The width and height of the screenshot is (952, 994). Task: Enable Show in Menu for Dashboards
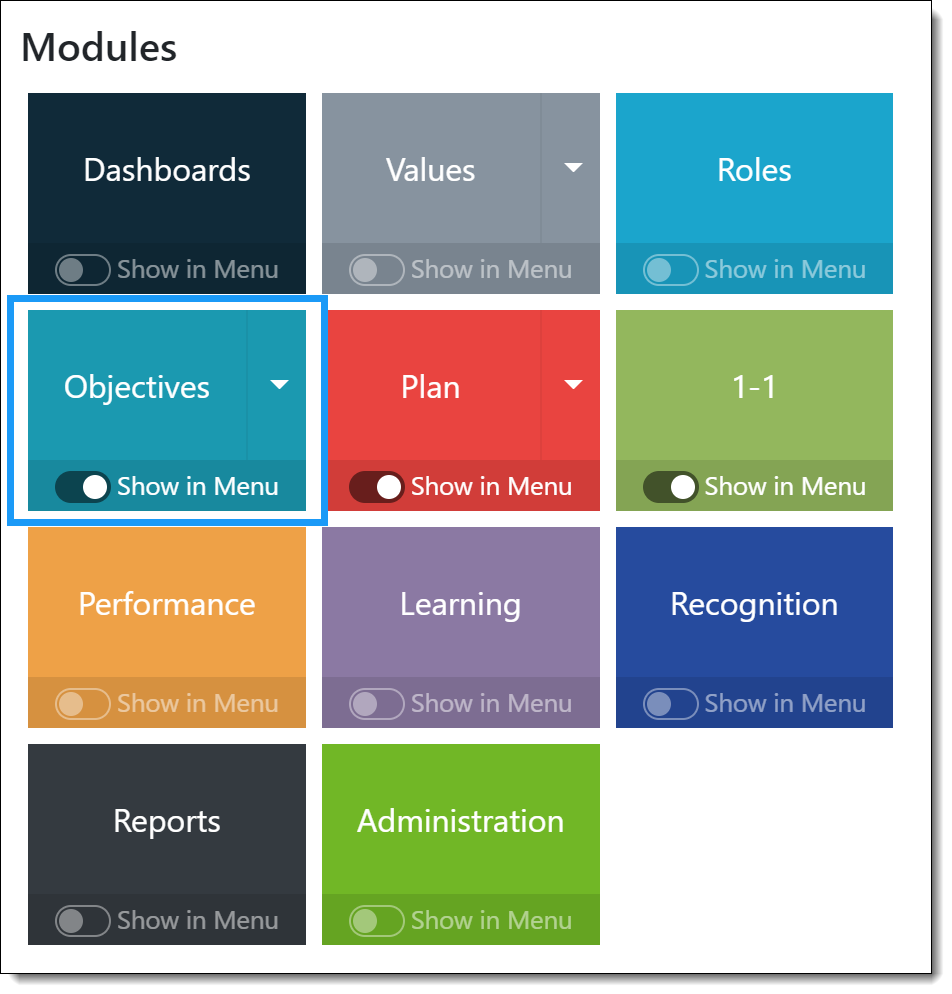click(x=83, y=270)
